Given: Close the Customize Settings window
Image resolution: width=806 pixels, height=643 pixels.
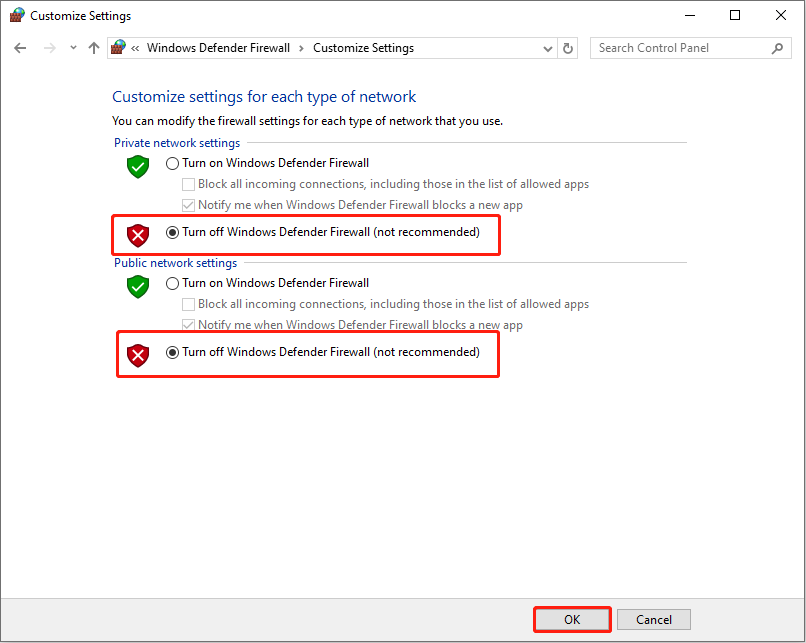Looking at the screenshot, I should tap(781, 15).
